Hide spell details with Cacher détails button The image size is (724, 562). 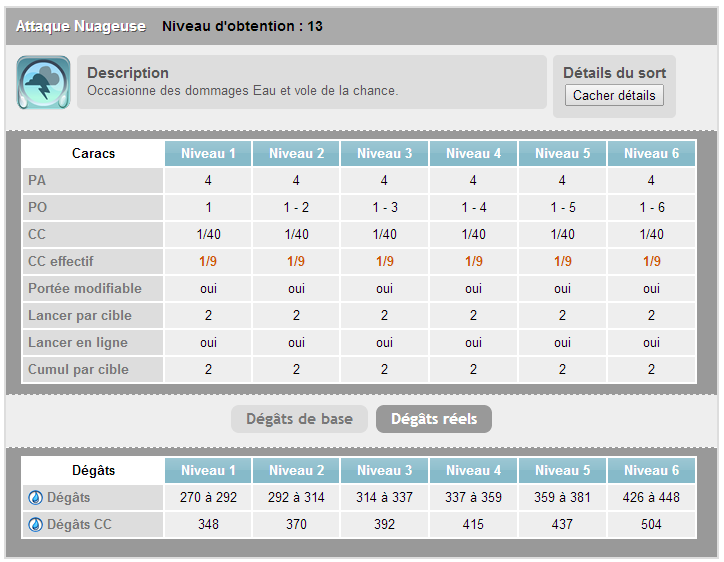point(614,95)
